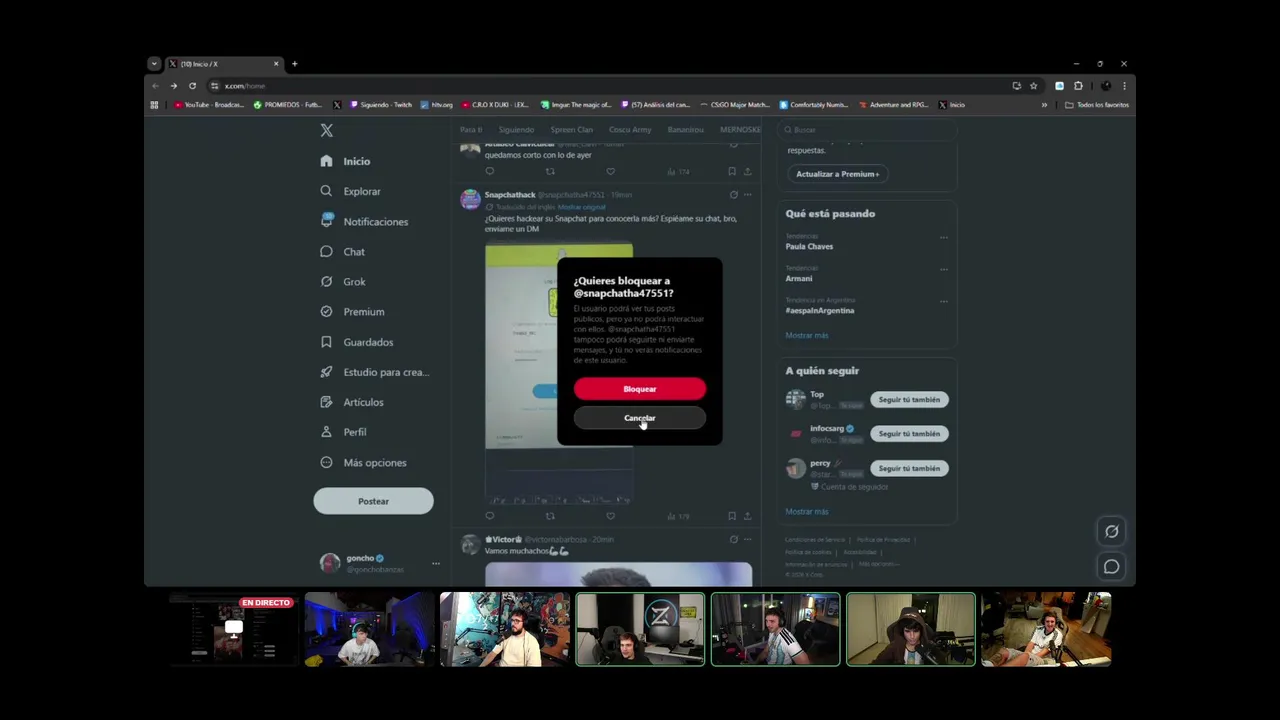Viewport: 1280px width, 720px height.
Task: Go to Inicio in the sidebar
Action: [x=345, y=161]
